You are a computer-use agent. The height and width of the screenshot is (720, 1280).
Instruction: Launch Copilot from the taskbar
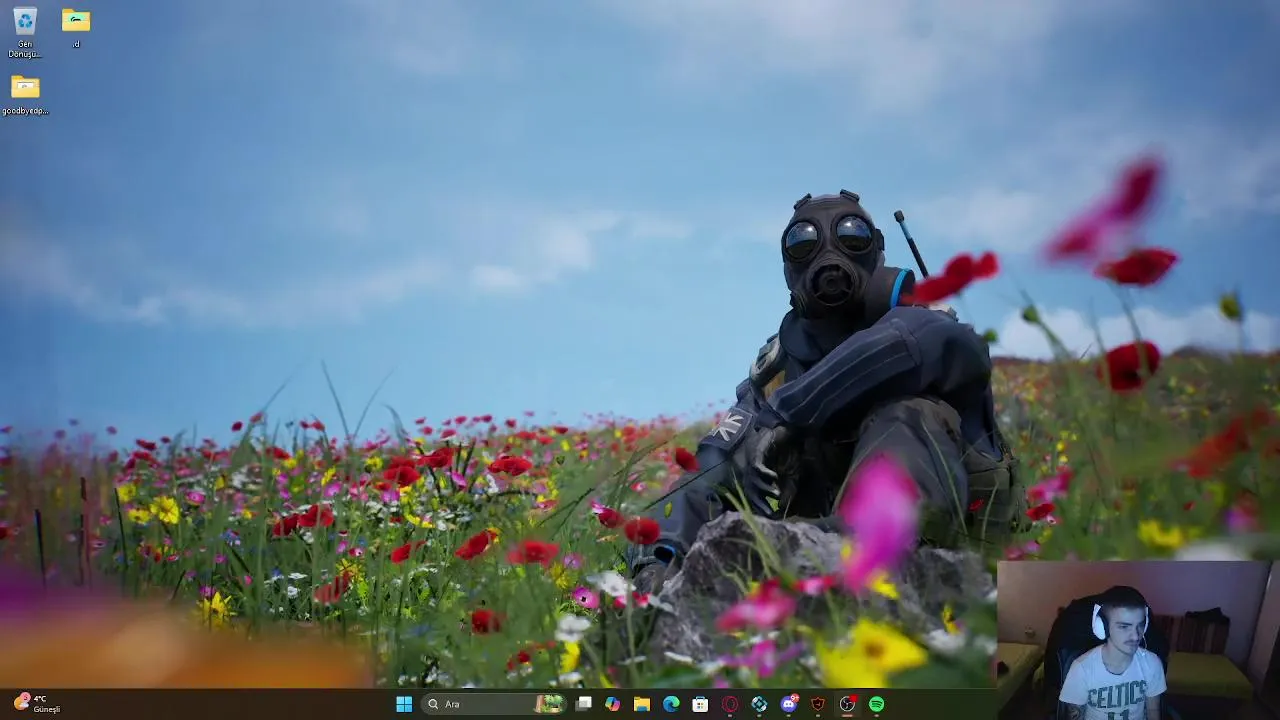(613, 704)
